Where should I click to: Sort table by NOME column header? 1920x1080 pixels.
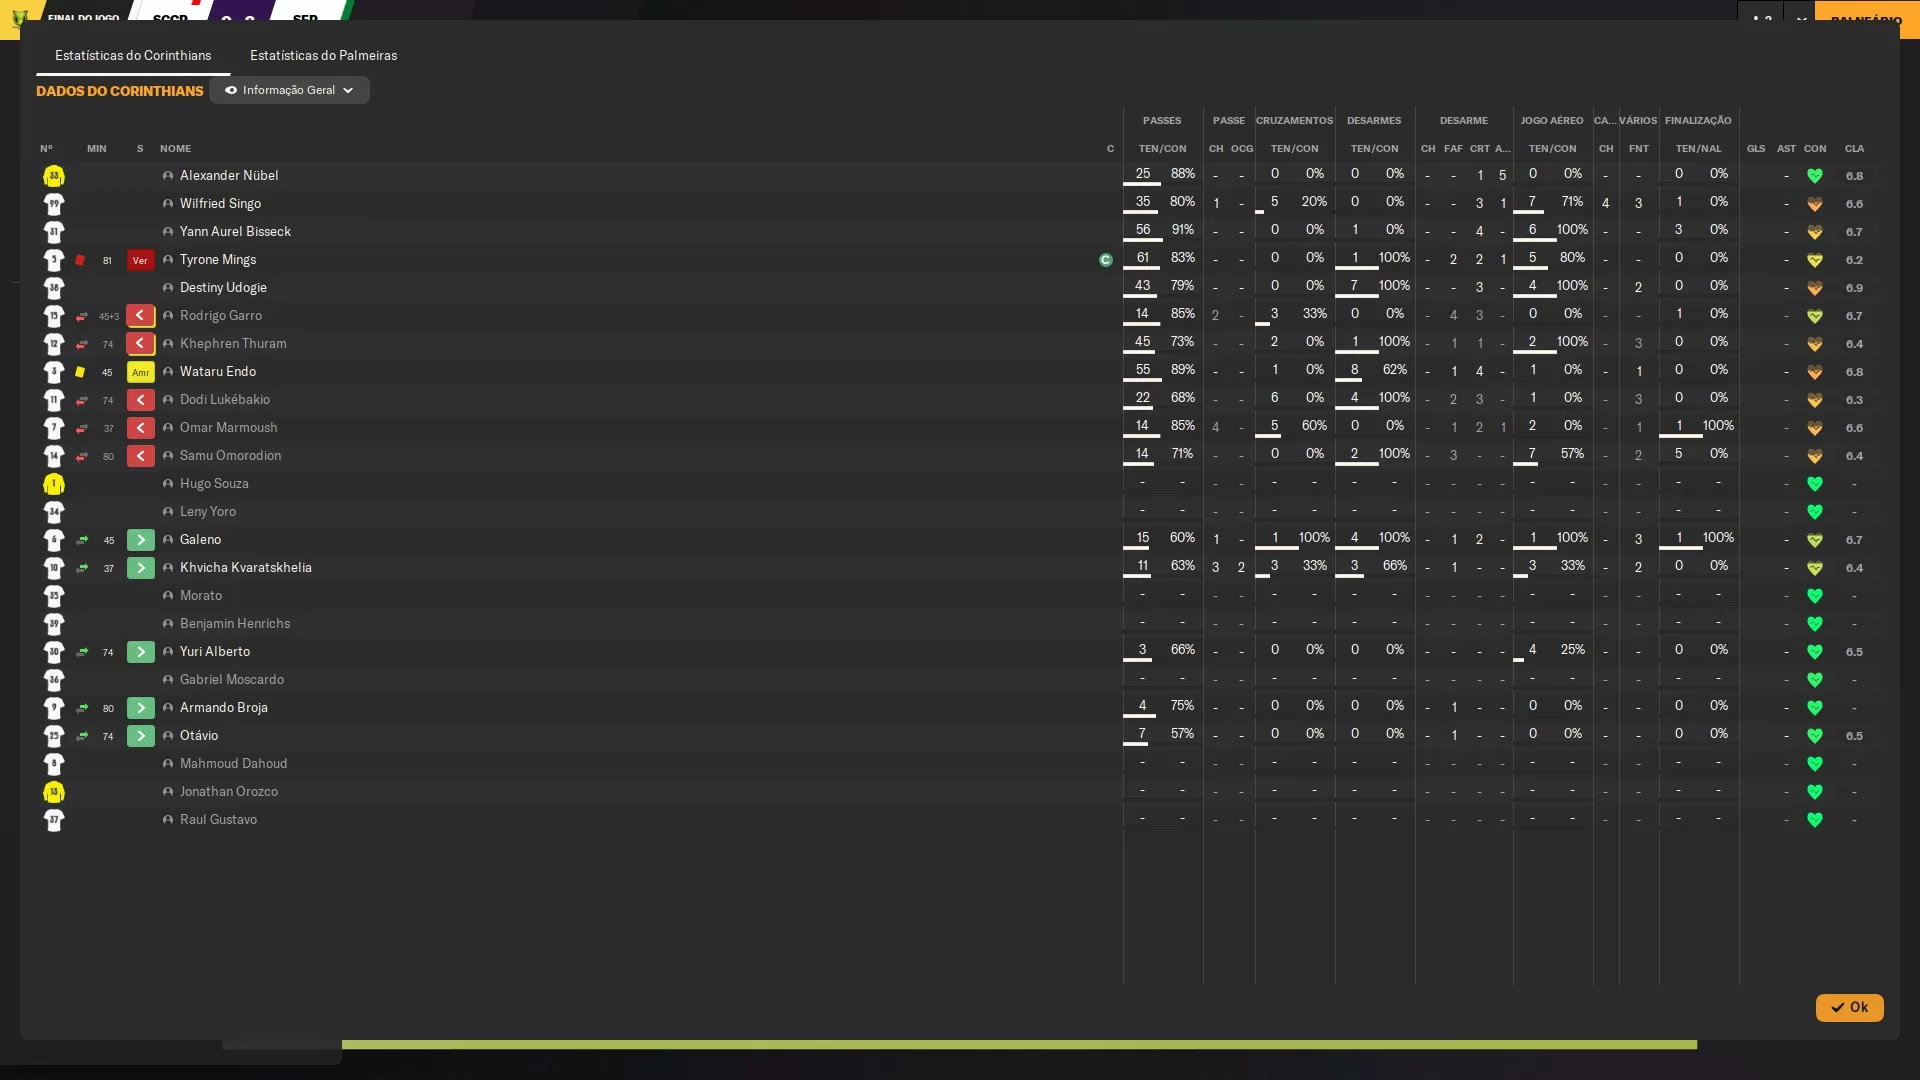coord(175,149)
